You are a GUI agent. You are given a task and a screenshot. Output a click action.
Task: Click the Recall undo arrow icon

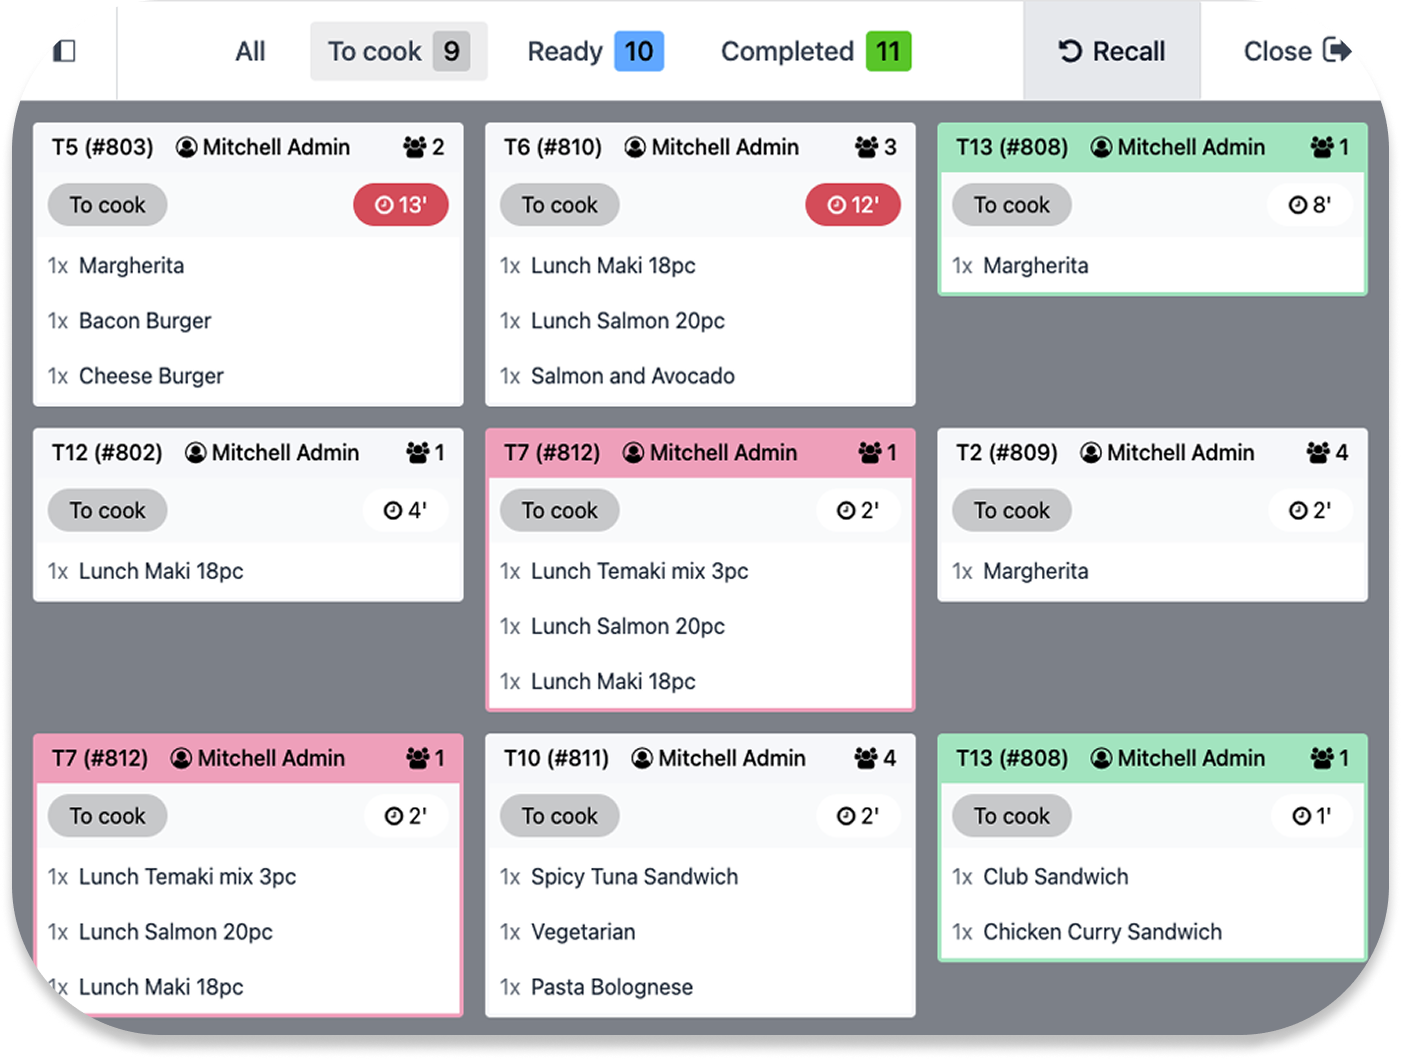coord(1070,51)
